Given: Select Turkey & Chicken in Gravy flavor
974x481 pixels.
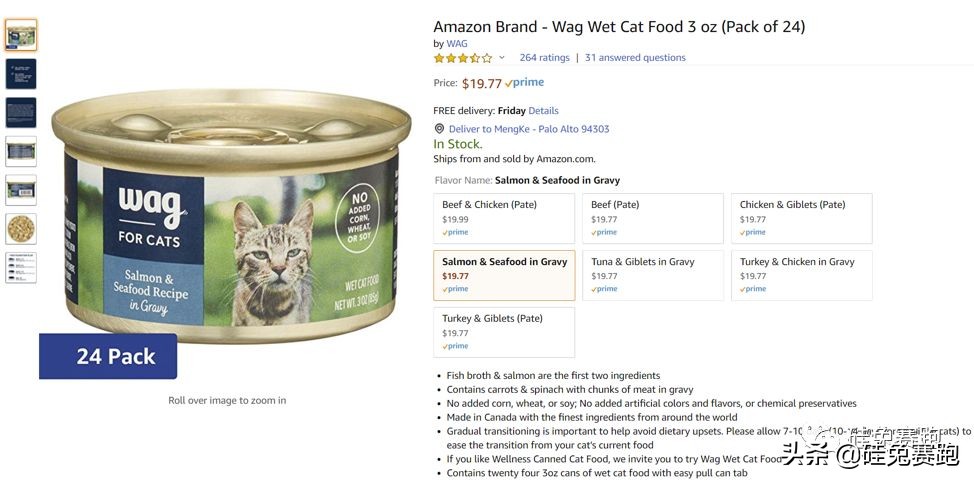Looking at the screenshot, I should [x=801, y=275].
